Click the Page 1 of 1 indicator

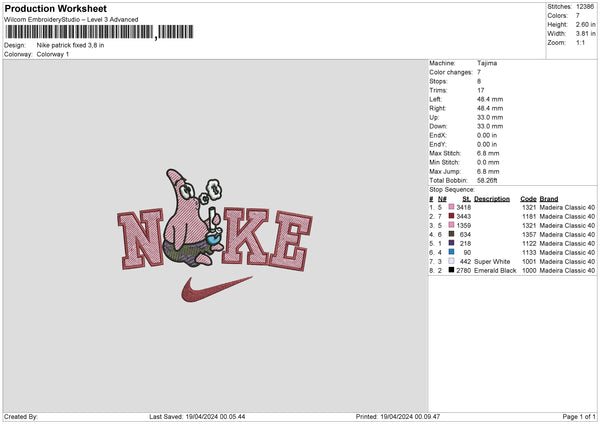point(579,417)
